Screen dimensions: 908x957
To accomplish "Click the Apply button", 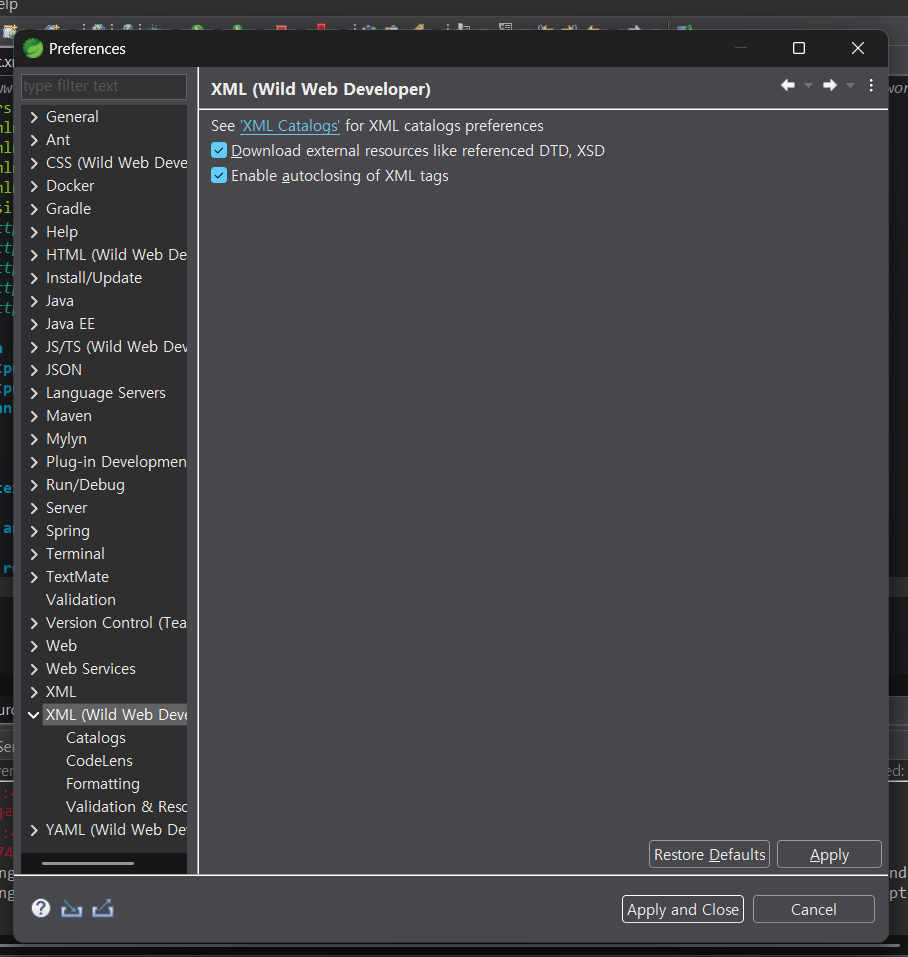I will [x=829, y=854].
